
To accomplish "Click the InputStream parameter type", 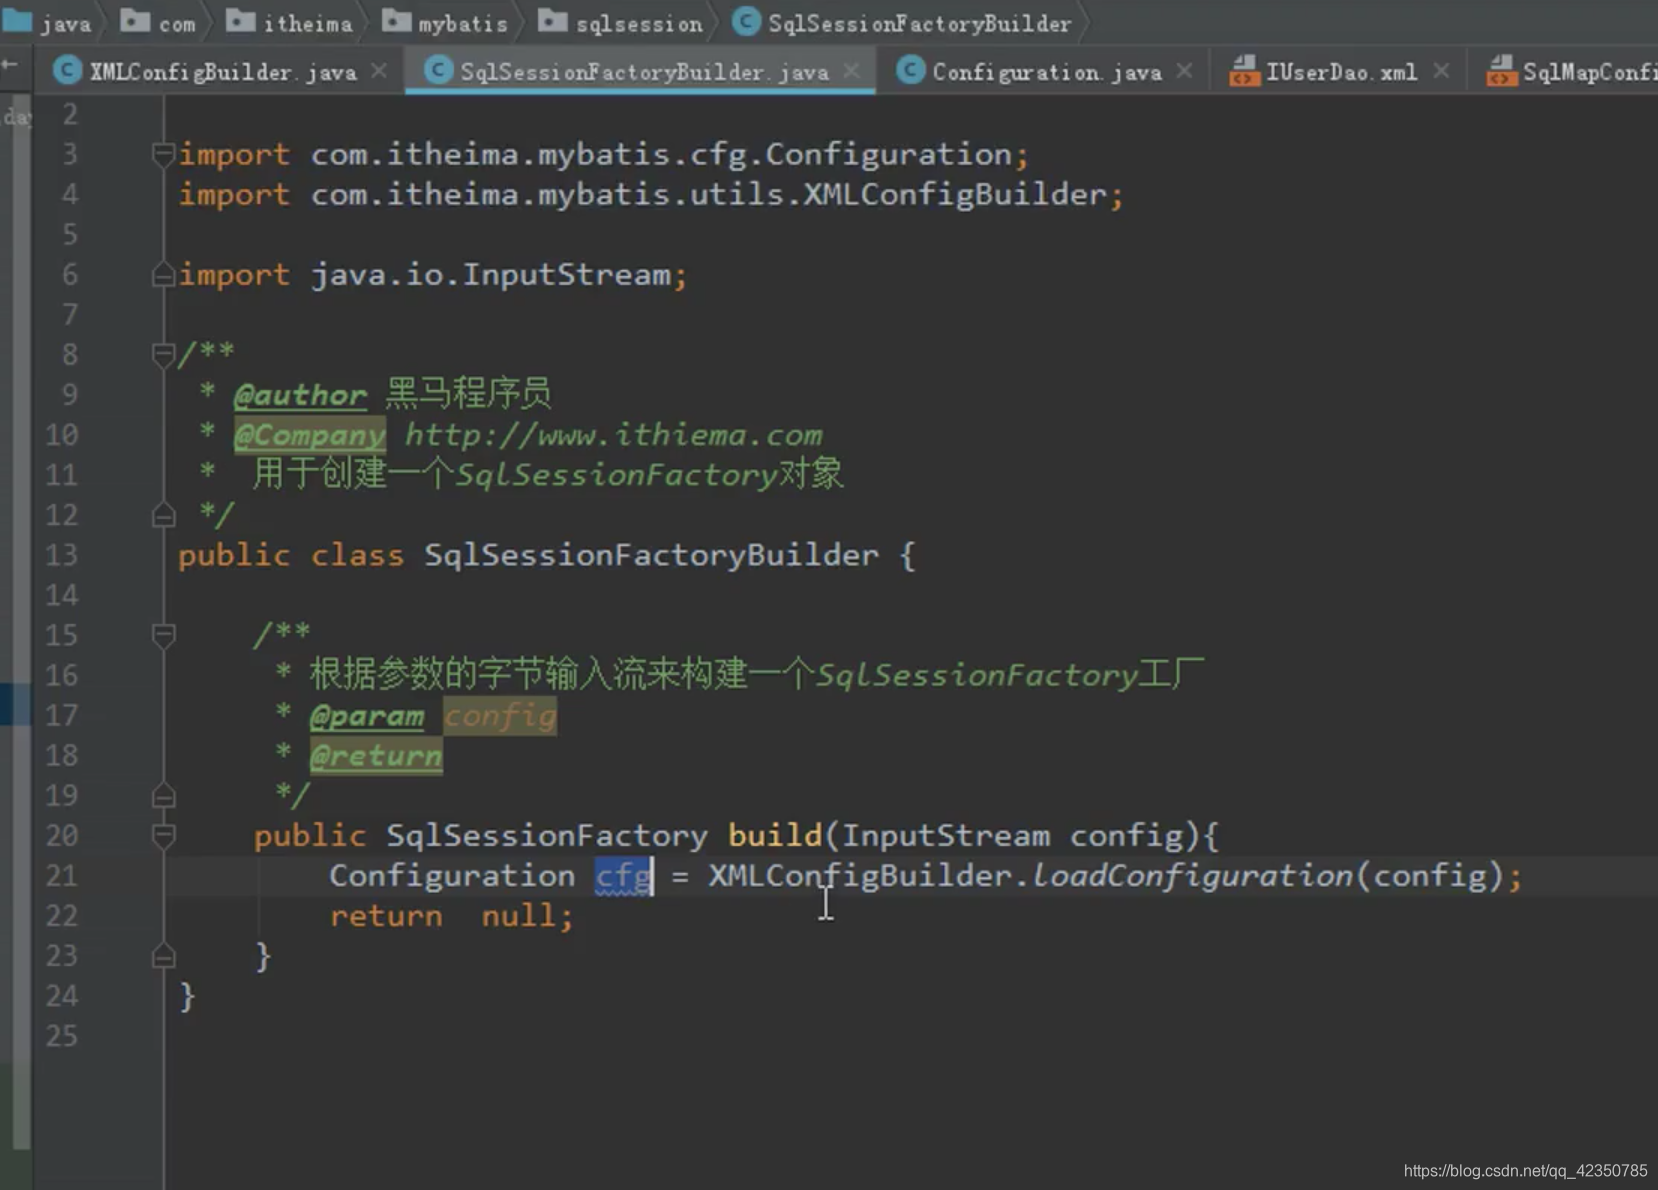I will coord(946,835).
